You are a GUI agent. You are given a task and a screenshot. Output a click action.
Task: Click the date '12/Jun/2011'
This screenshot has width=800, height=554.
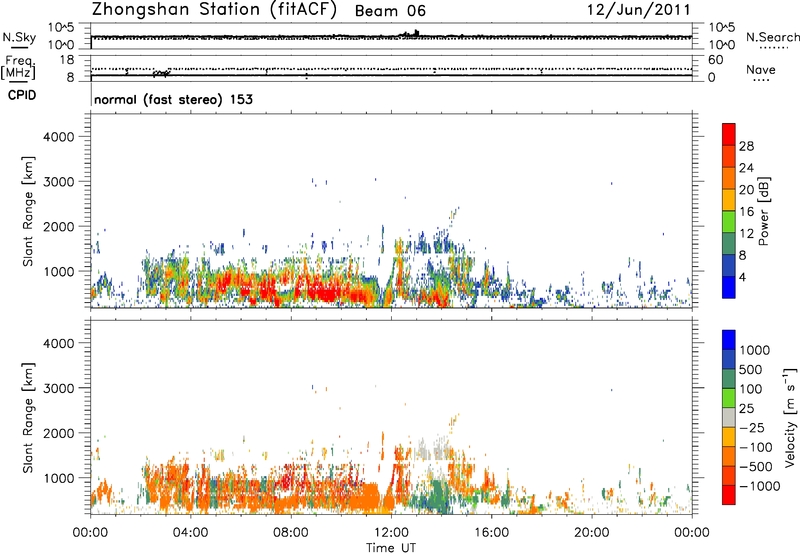[639, 10]
